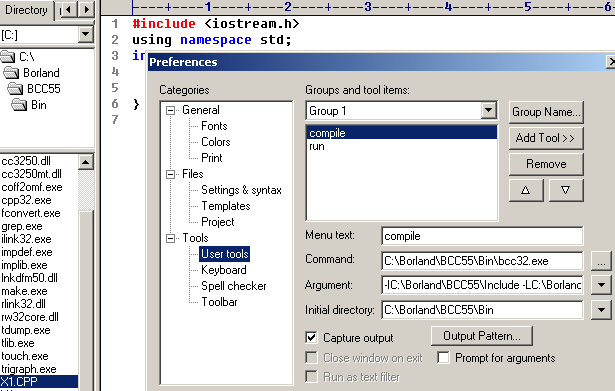Collapse the General category tree node

click(x=170, y=110)
